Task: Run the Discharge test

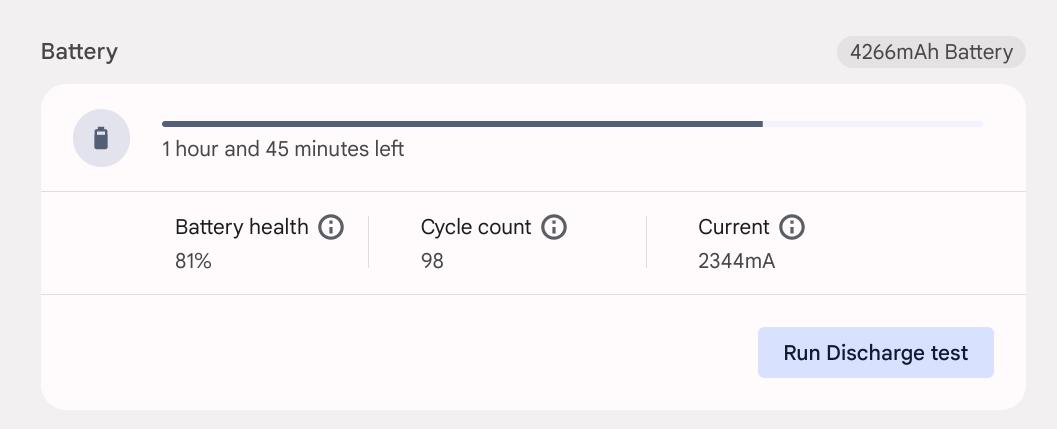Action: [x=876, y=353]
